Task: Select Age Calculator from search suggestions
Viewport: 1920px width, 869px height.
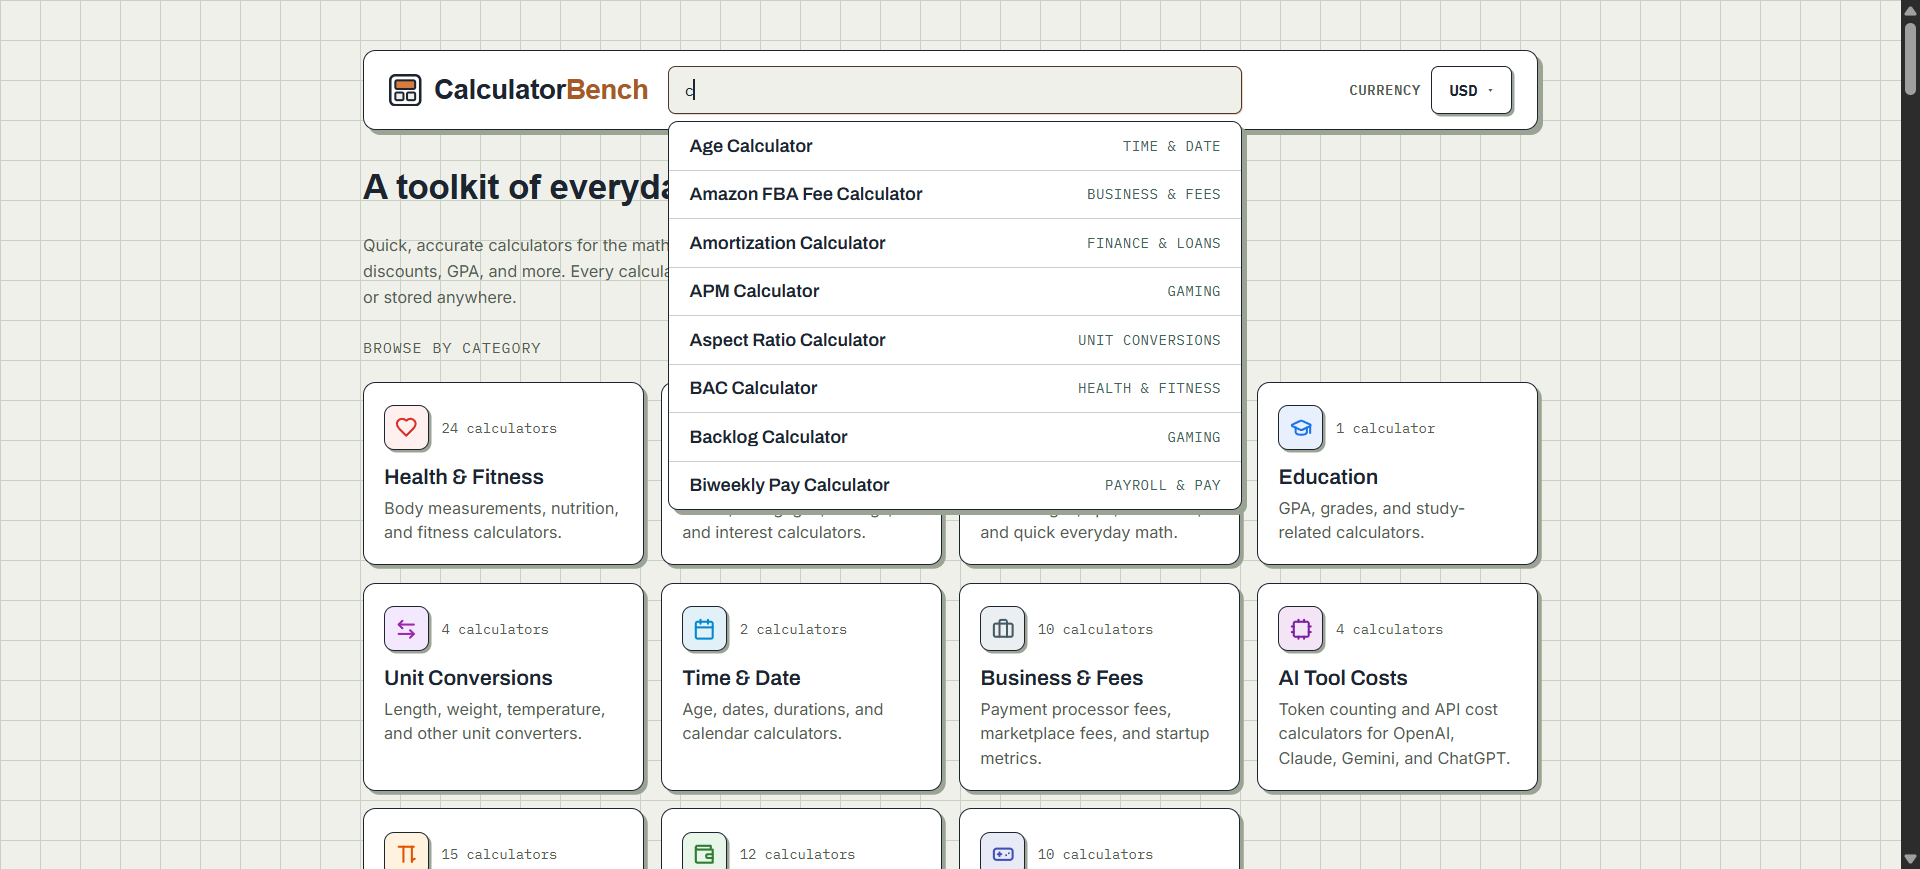Action: pyautogui.click(x=955, y=146)
